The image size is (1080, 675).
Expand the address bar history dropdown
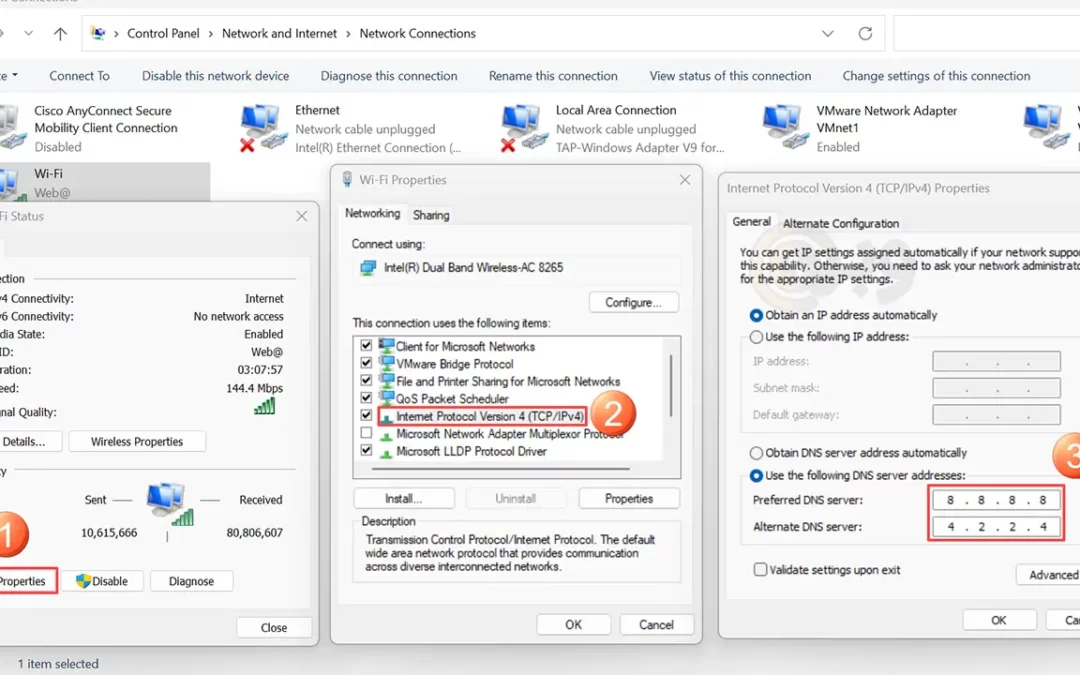coord(828,33)
